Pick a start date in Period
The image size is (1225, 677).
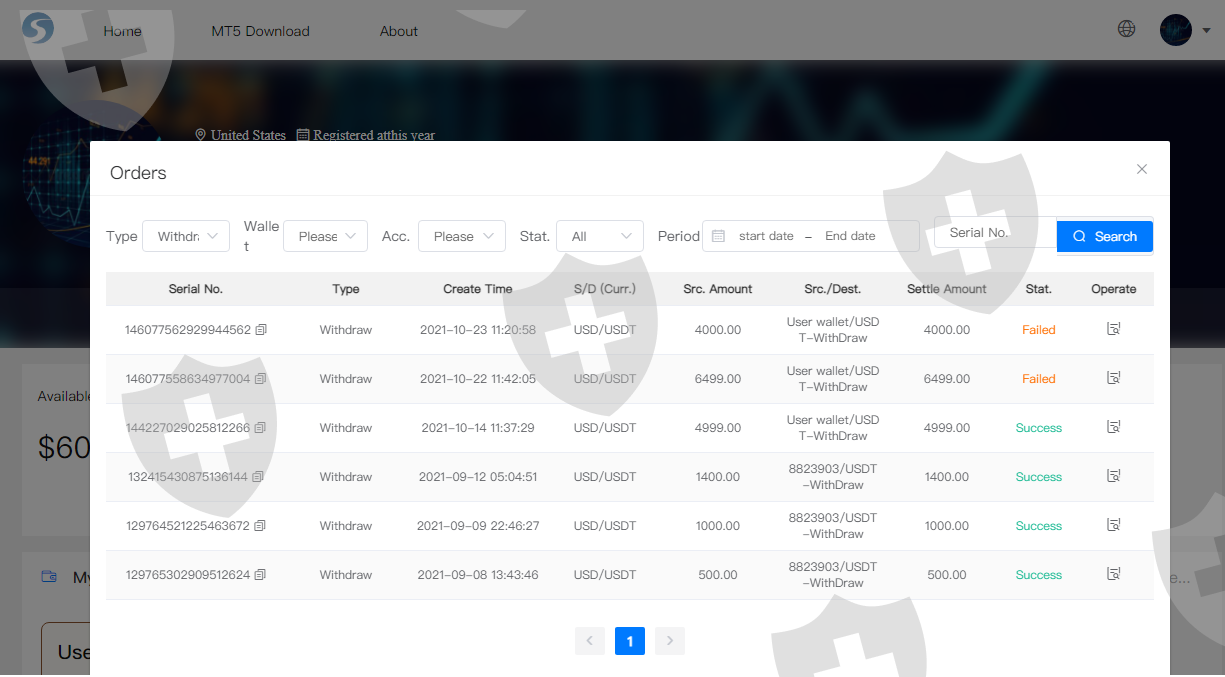point(766,237)
